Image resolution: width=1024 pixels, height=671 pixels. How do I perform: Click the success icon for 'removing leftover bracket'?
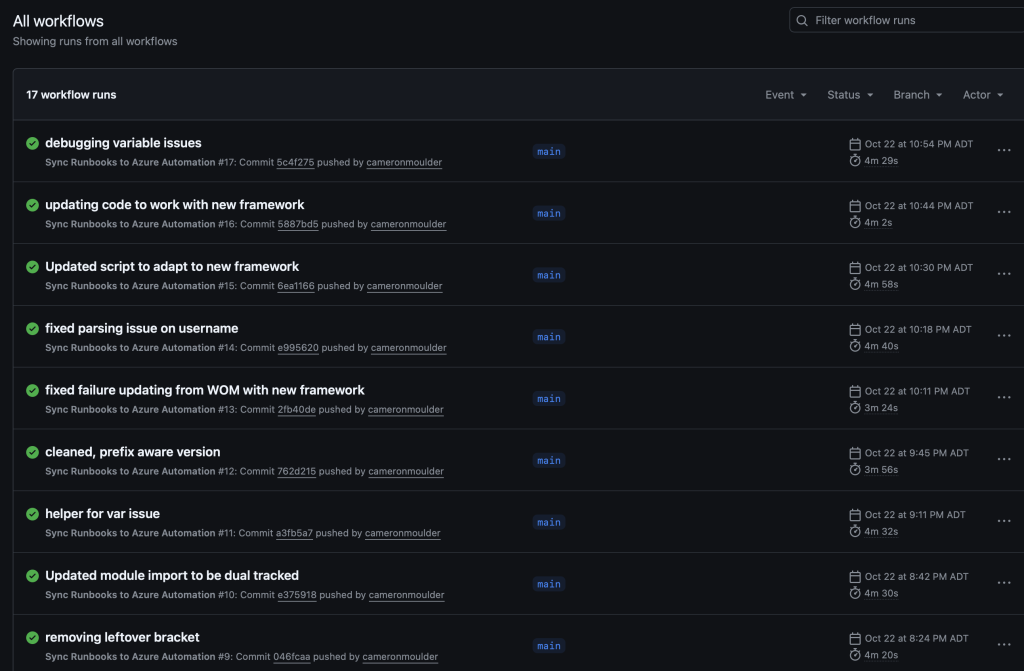click(x=33, y=638)
